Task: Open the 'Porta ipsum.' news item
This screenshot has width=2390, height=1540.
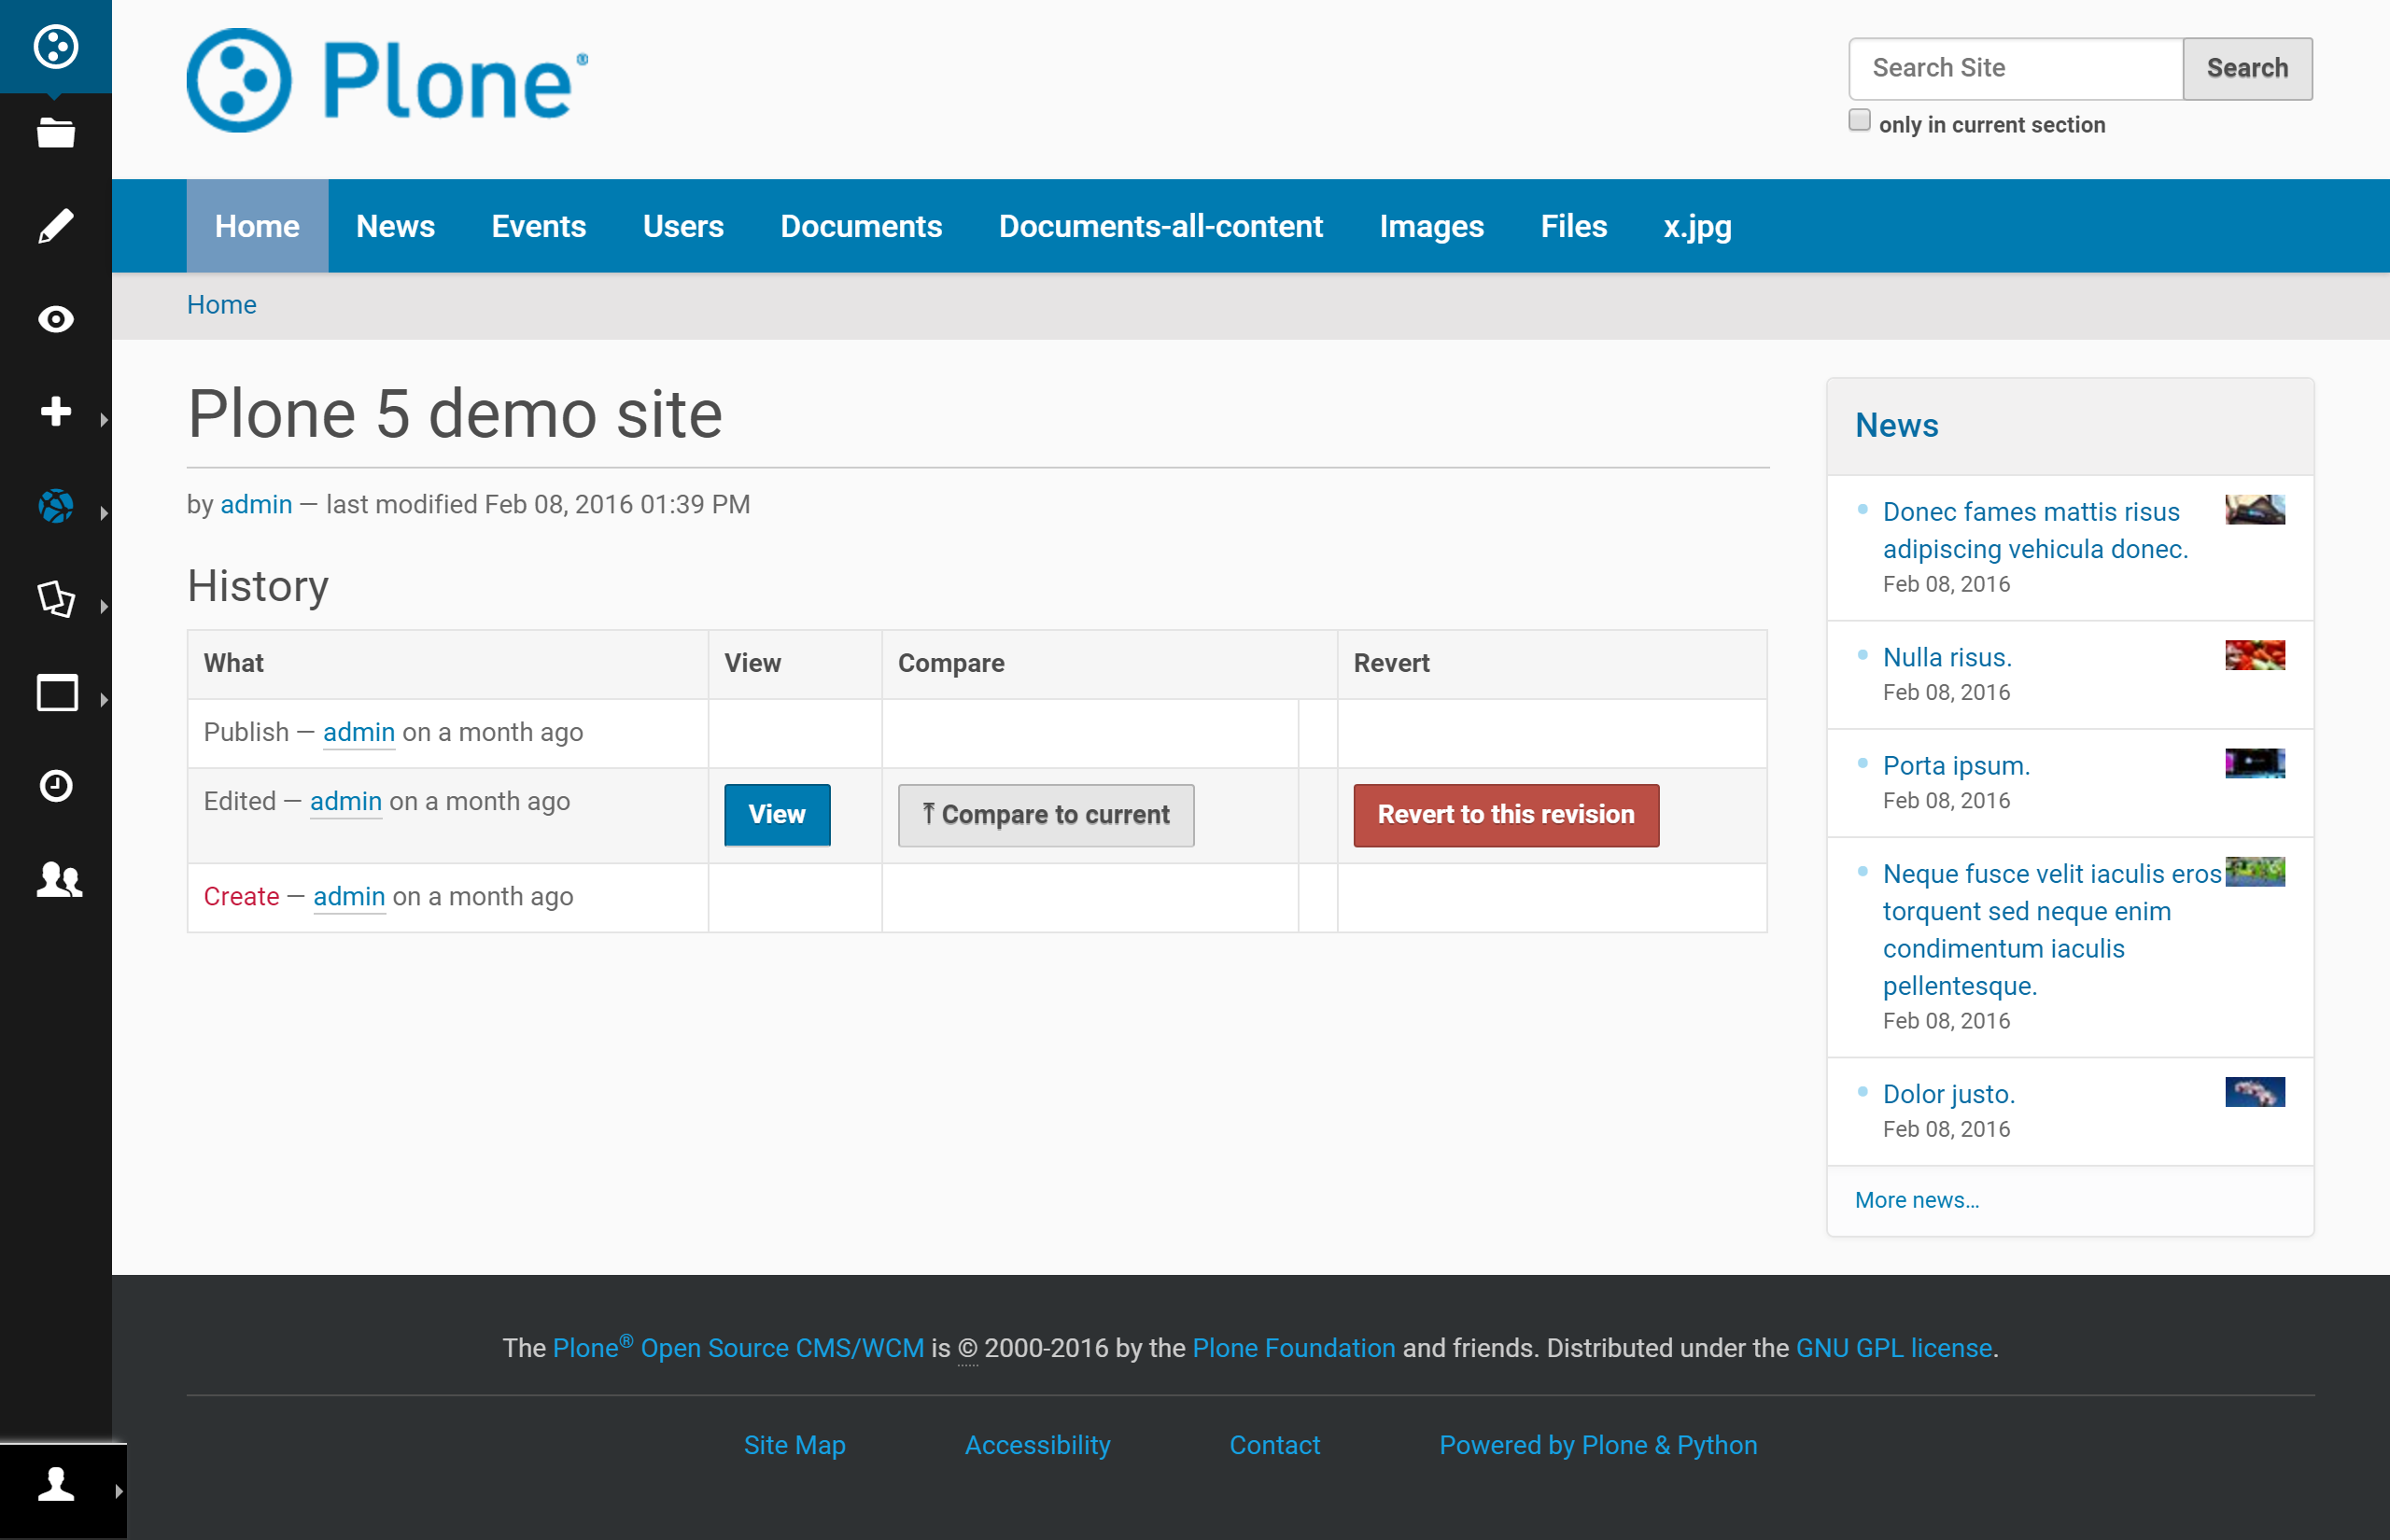Action: tap(1956, 765)
